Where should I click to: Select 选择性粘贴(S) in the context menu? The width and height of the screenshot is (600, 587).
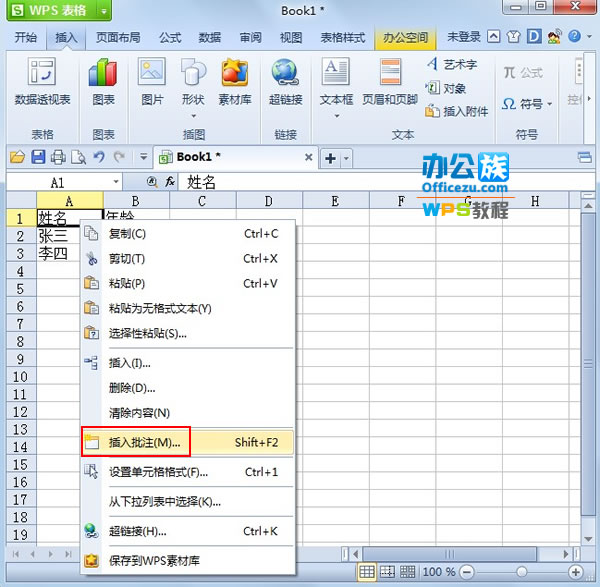188,333
